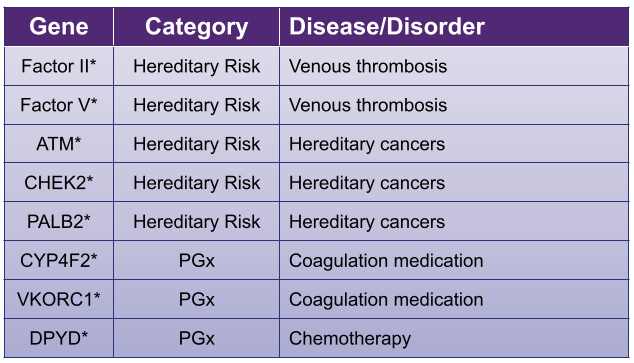The width and height of the screenshot is (634, 363).
Task: Click Hereditary cancers in the PALB2 row
Action: click(x=367, y=222)
